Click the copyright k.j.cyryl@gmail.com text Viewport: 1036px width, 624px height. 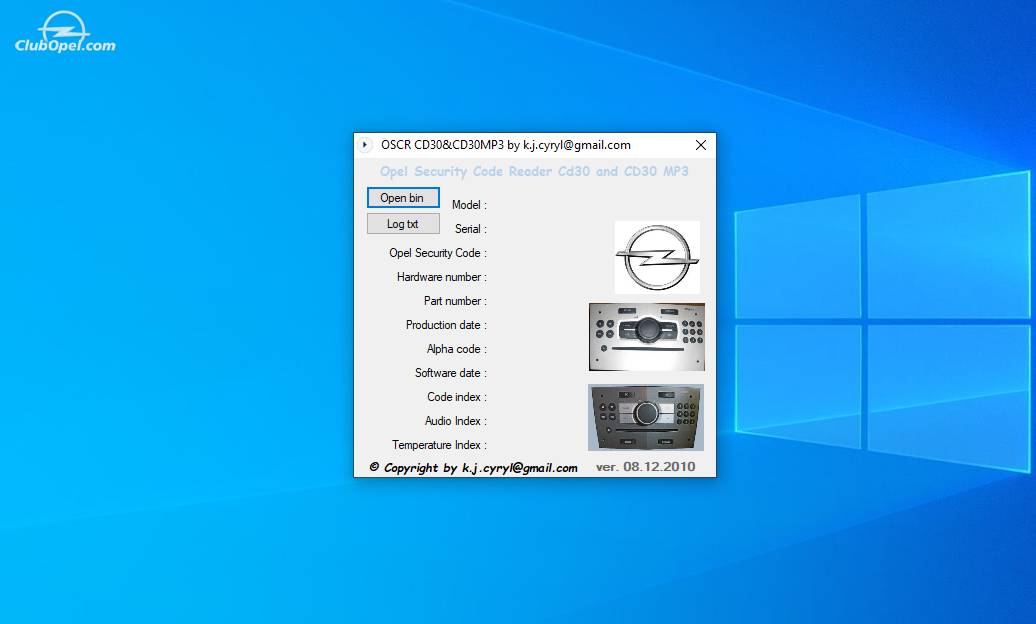click(x=473, y=467)
